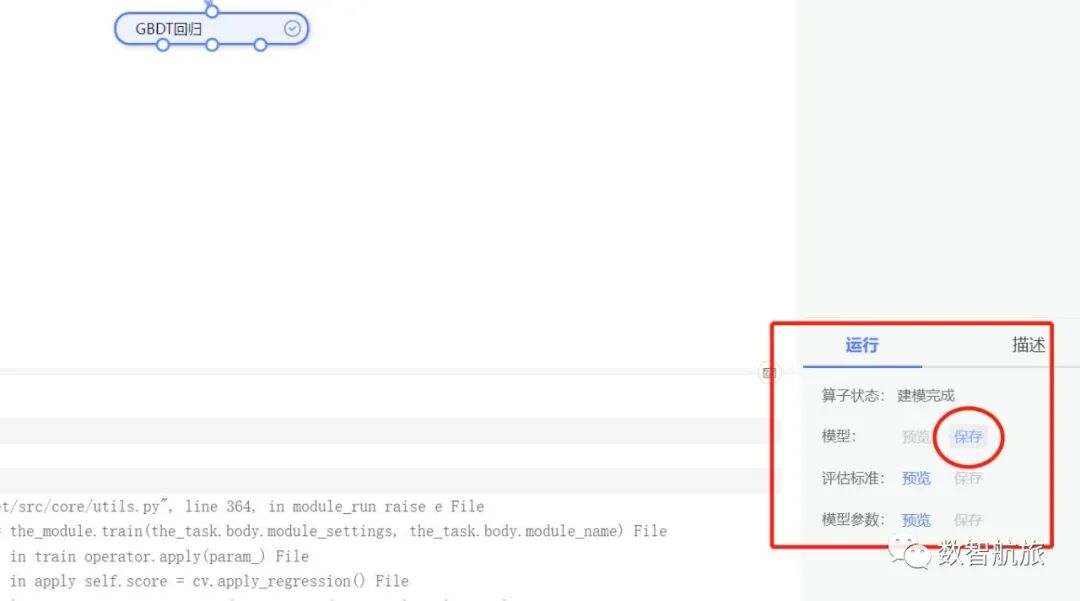1080x601 pixels.
Task: Click the right output port under GBDT回归
Action: click(260, 45)
